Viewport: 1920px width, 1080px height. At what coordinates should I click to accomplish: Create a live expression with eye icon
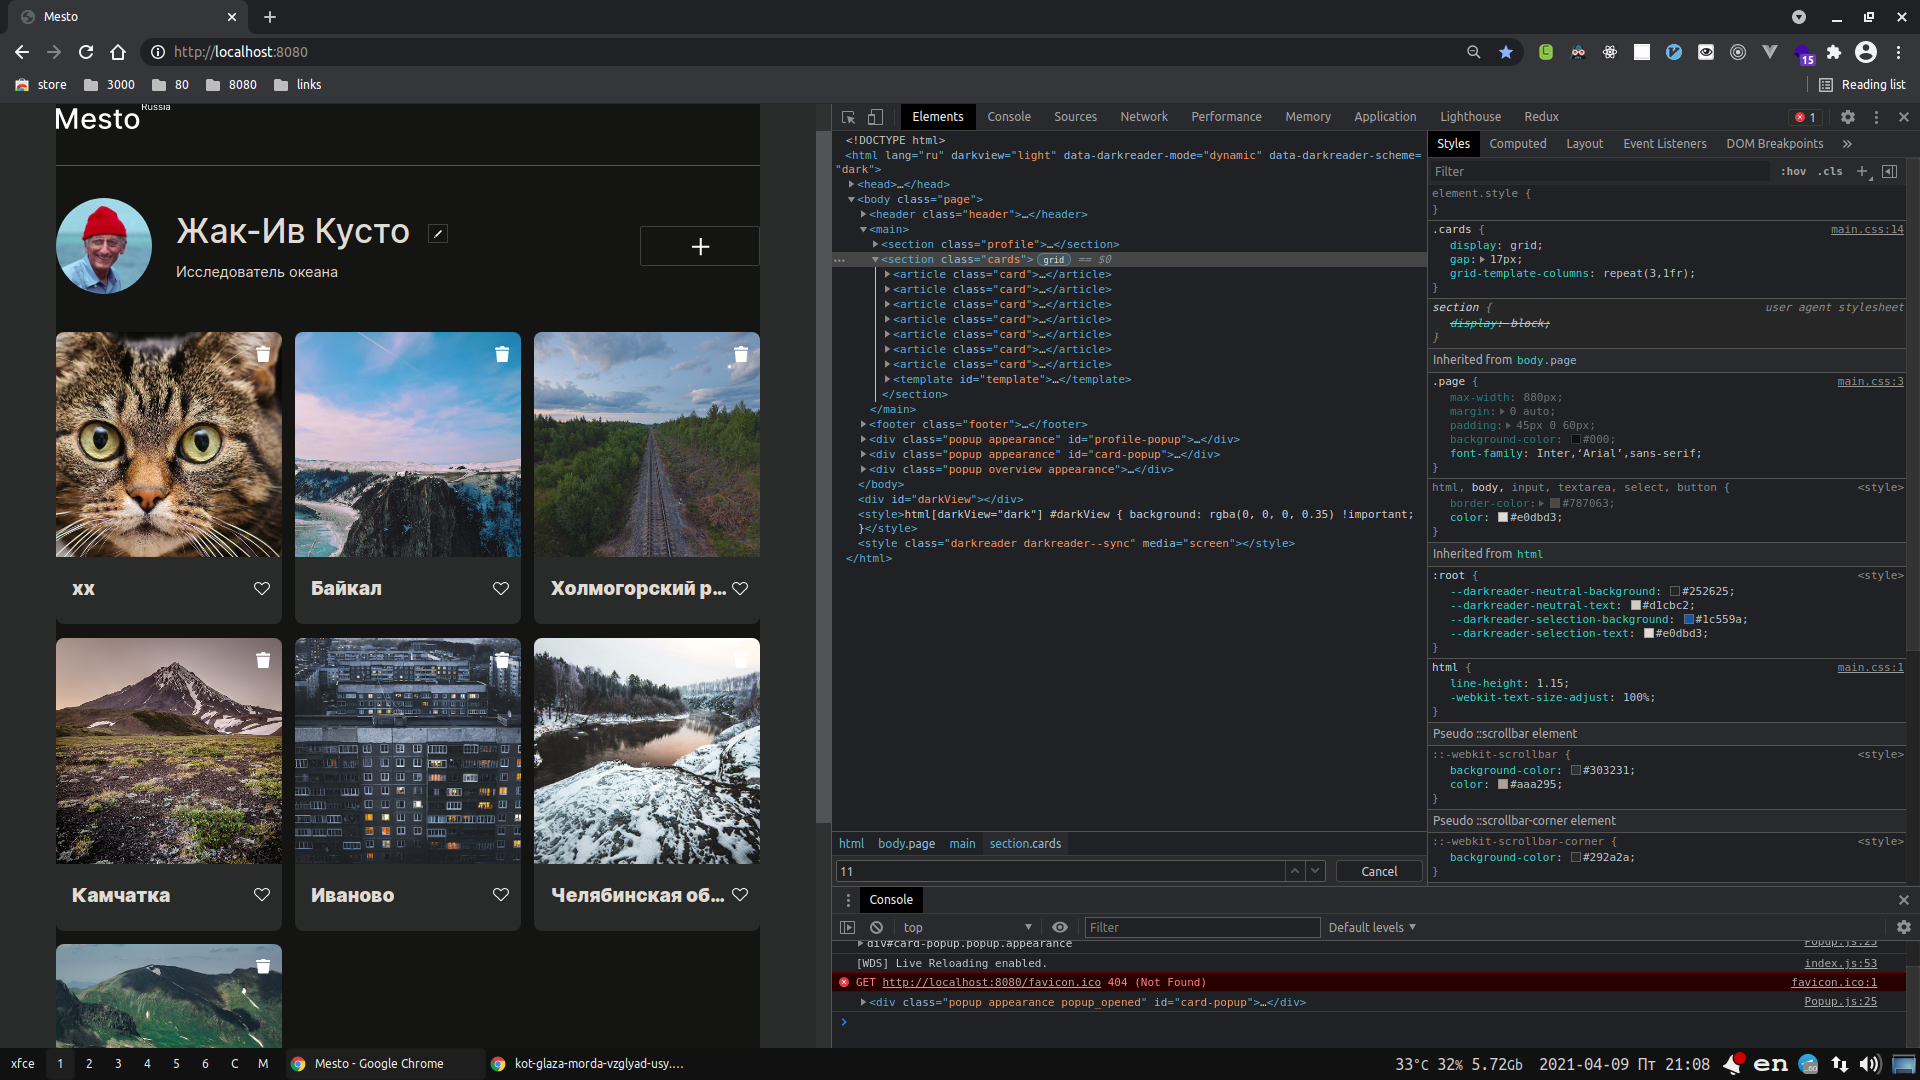point(1060,927)
